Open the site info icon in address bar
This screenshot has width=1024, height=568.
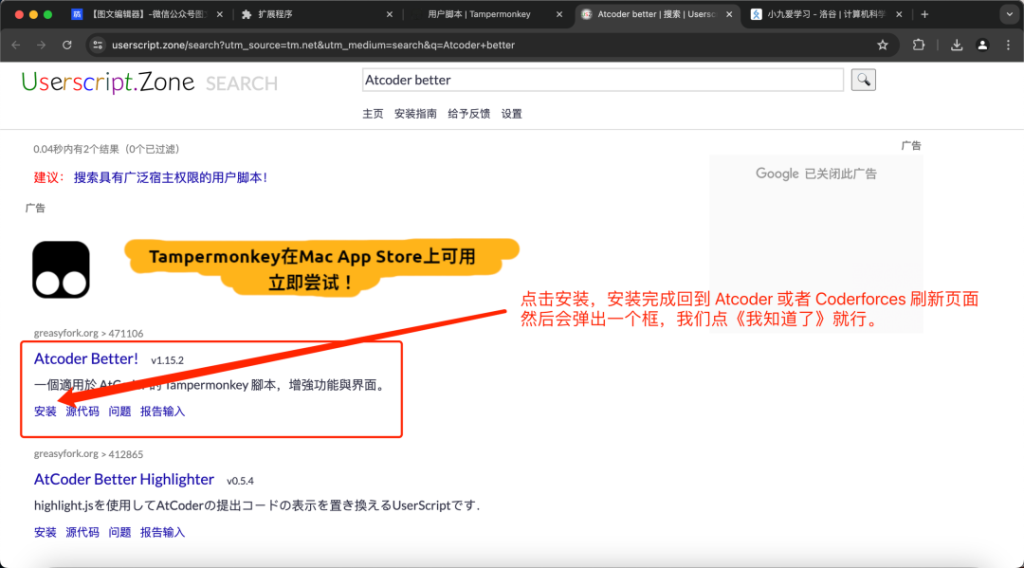(97, 45)
